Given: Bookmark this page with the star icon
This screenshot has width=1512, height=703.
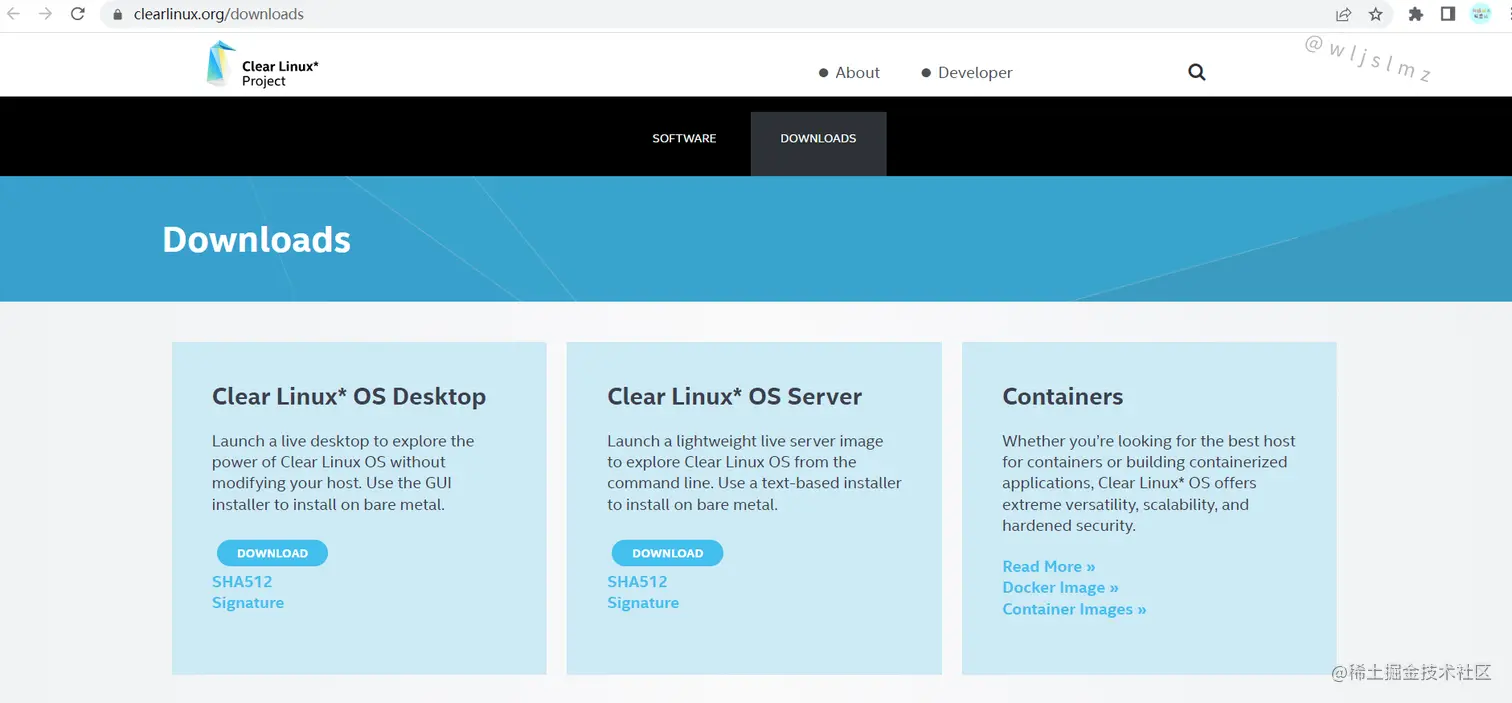Looking at the screenshot, I should coord(1376,14).
